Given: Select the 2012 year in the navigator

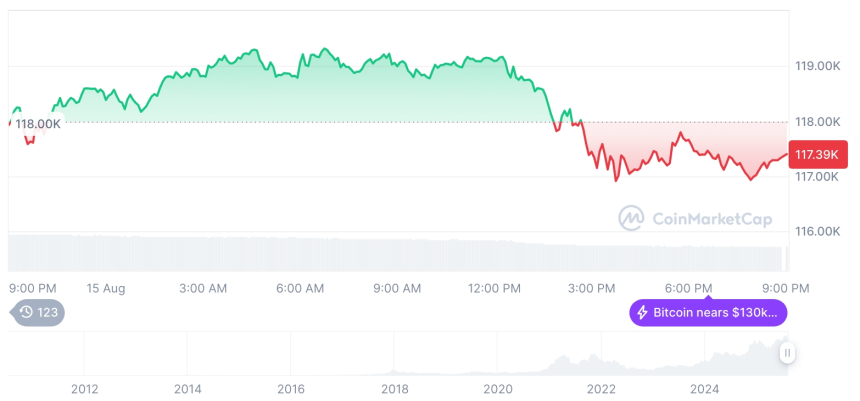Looking at the screenshot, I should click(x=84, y=388).
